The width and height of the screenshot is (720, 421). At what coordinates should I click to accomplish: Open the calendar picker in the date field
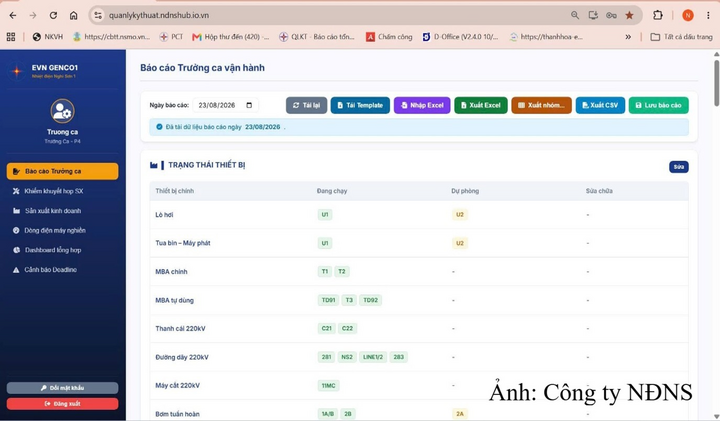point(249,105)
